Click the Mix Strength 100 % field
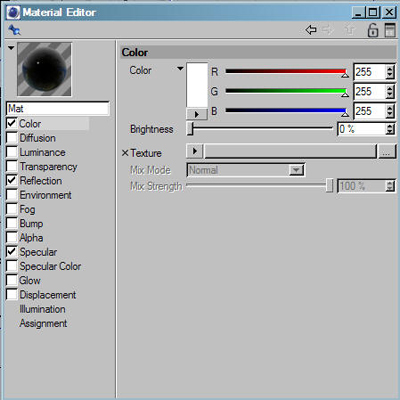This screenshot has width=400, height=400. tap(361, 186)
